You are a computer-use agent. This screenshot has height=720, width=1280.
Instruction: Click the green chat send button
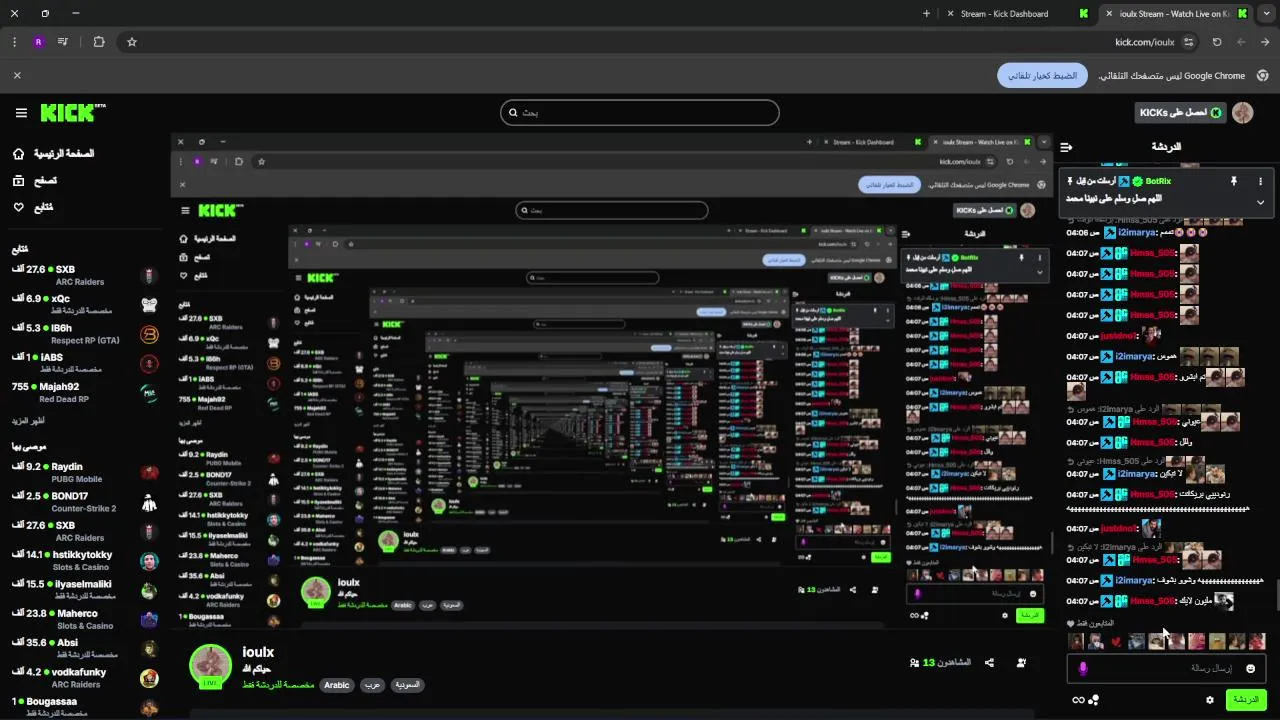pos(1246,700)
